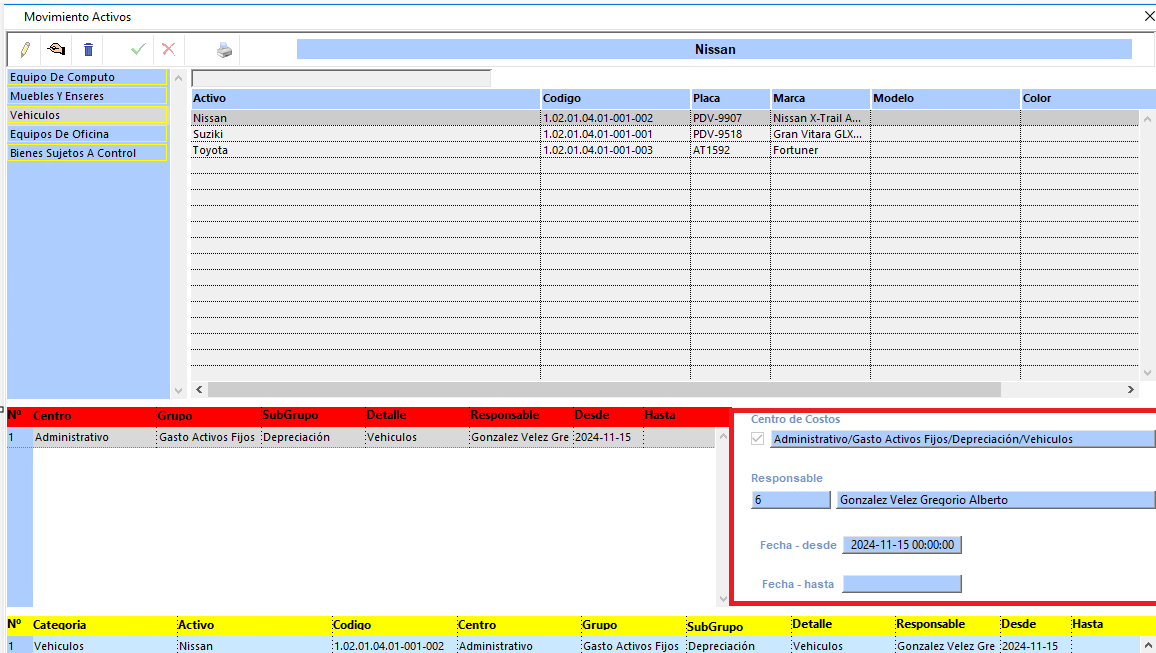1156x653 pixels.
Task: Select the Equipo De Computo category
Action: point(86,77)
